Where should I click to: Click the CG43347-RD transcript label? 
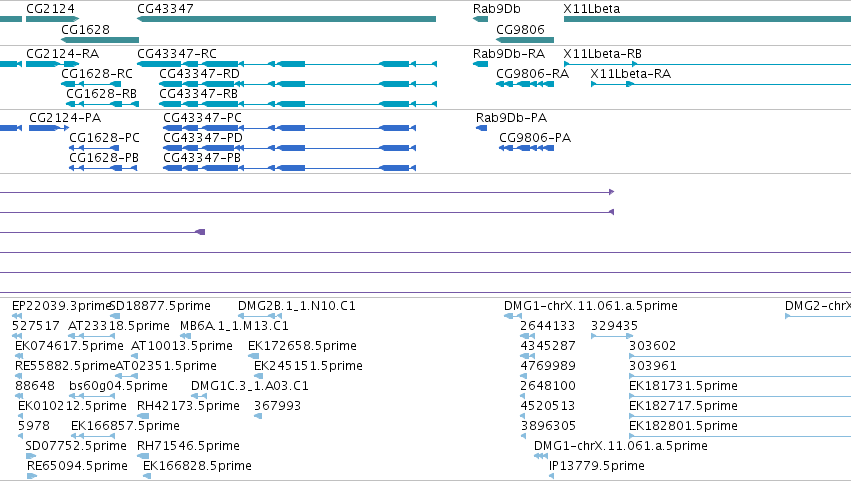[199, 73]
